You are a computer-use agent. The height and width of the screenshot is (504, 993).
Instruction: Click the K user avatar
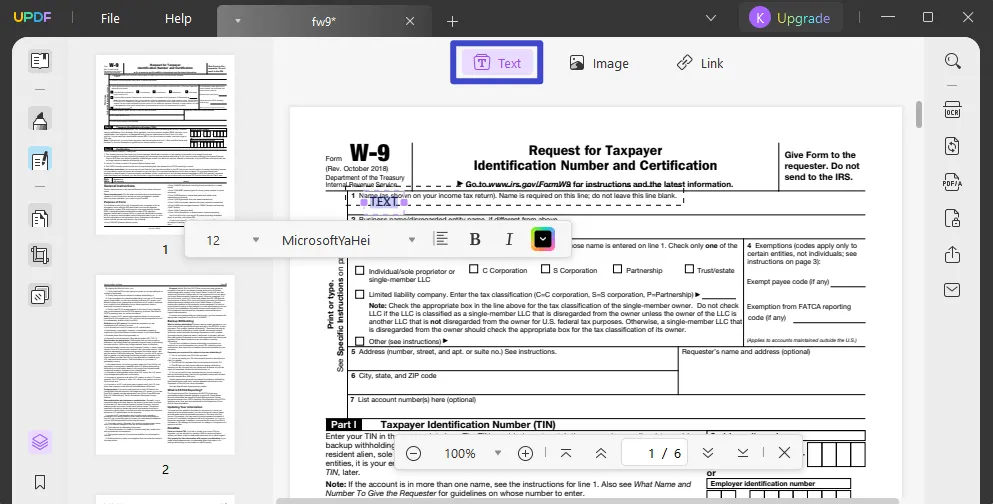pyautogui.click(x=759, y=18)
